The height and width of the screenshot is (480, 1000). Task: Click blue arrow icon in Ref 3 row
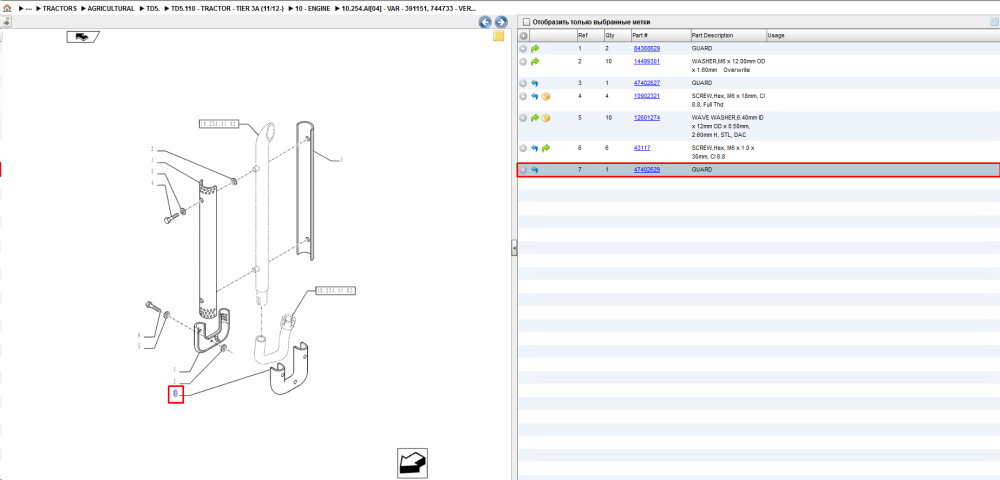tap(535, 83)
